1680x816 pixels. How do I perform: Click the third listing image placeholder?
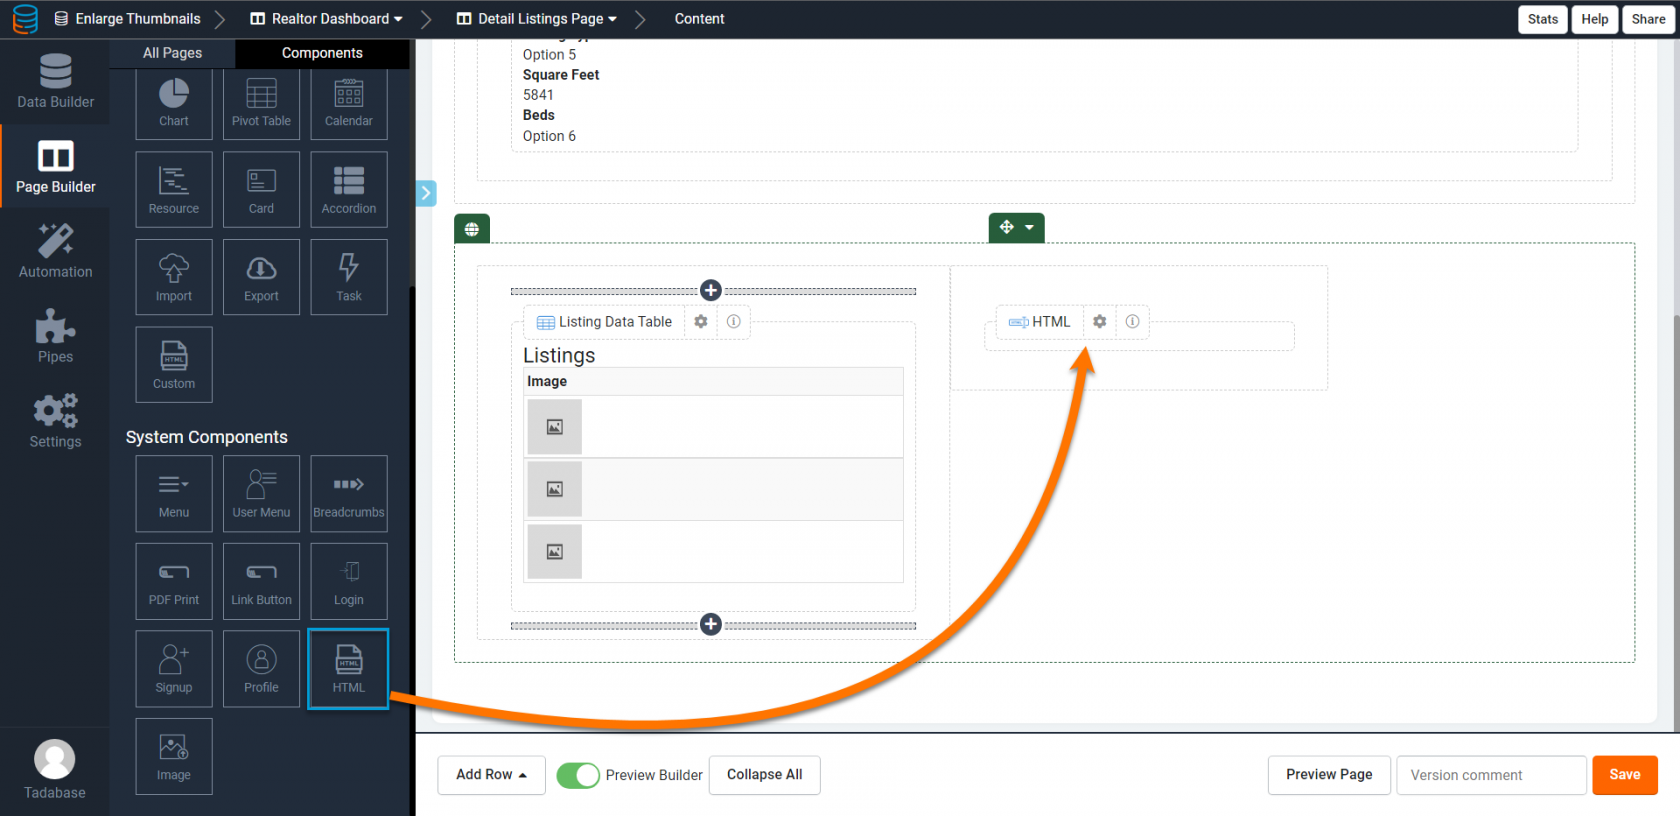click(x=555, y=552)
